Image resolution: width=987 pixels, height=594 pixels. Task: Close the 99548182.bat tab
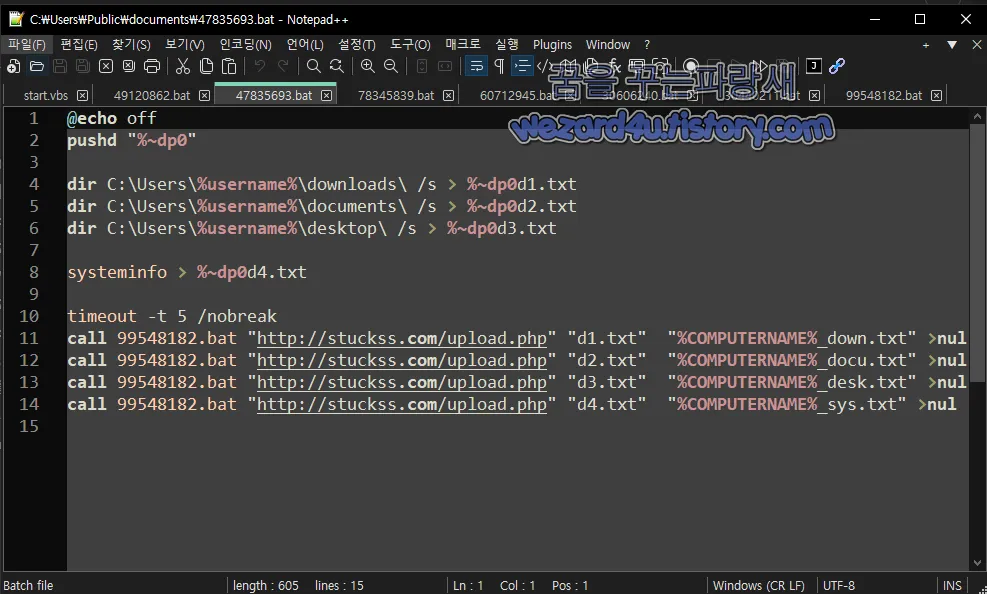coord(937,96)
